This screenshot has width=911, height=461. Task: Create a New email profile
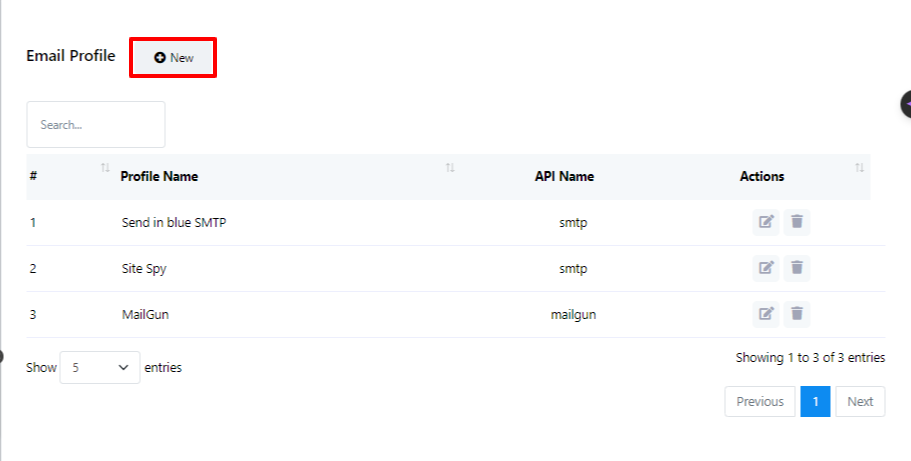174,58
